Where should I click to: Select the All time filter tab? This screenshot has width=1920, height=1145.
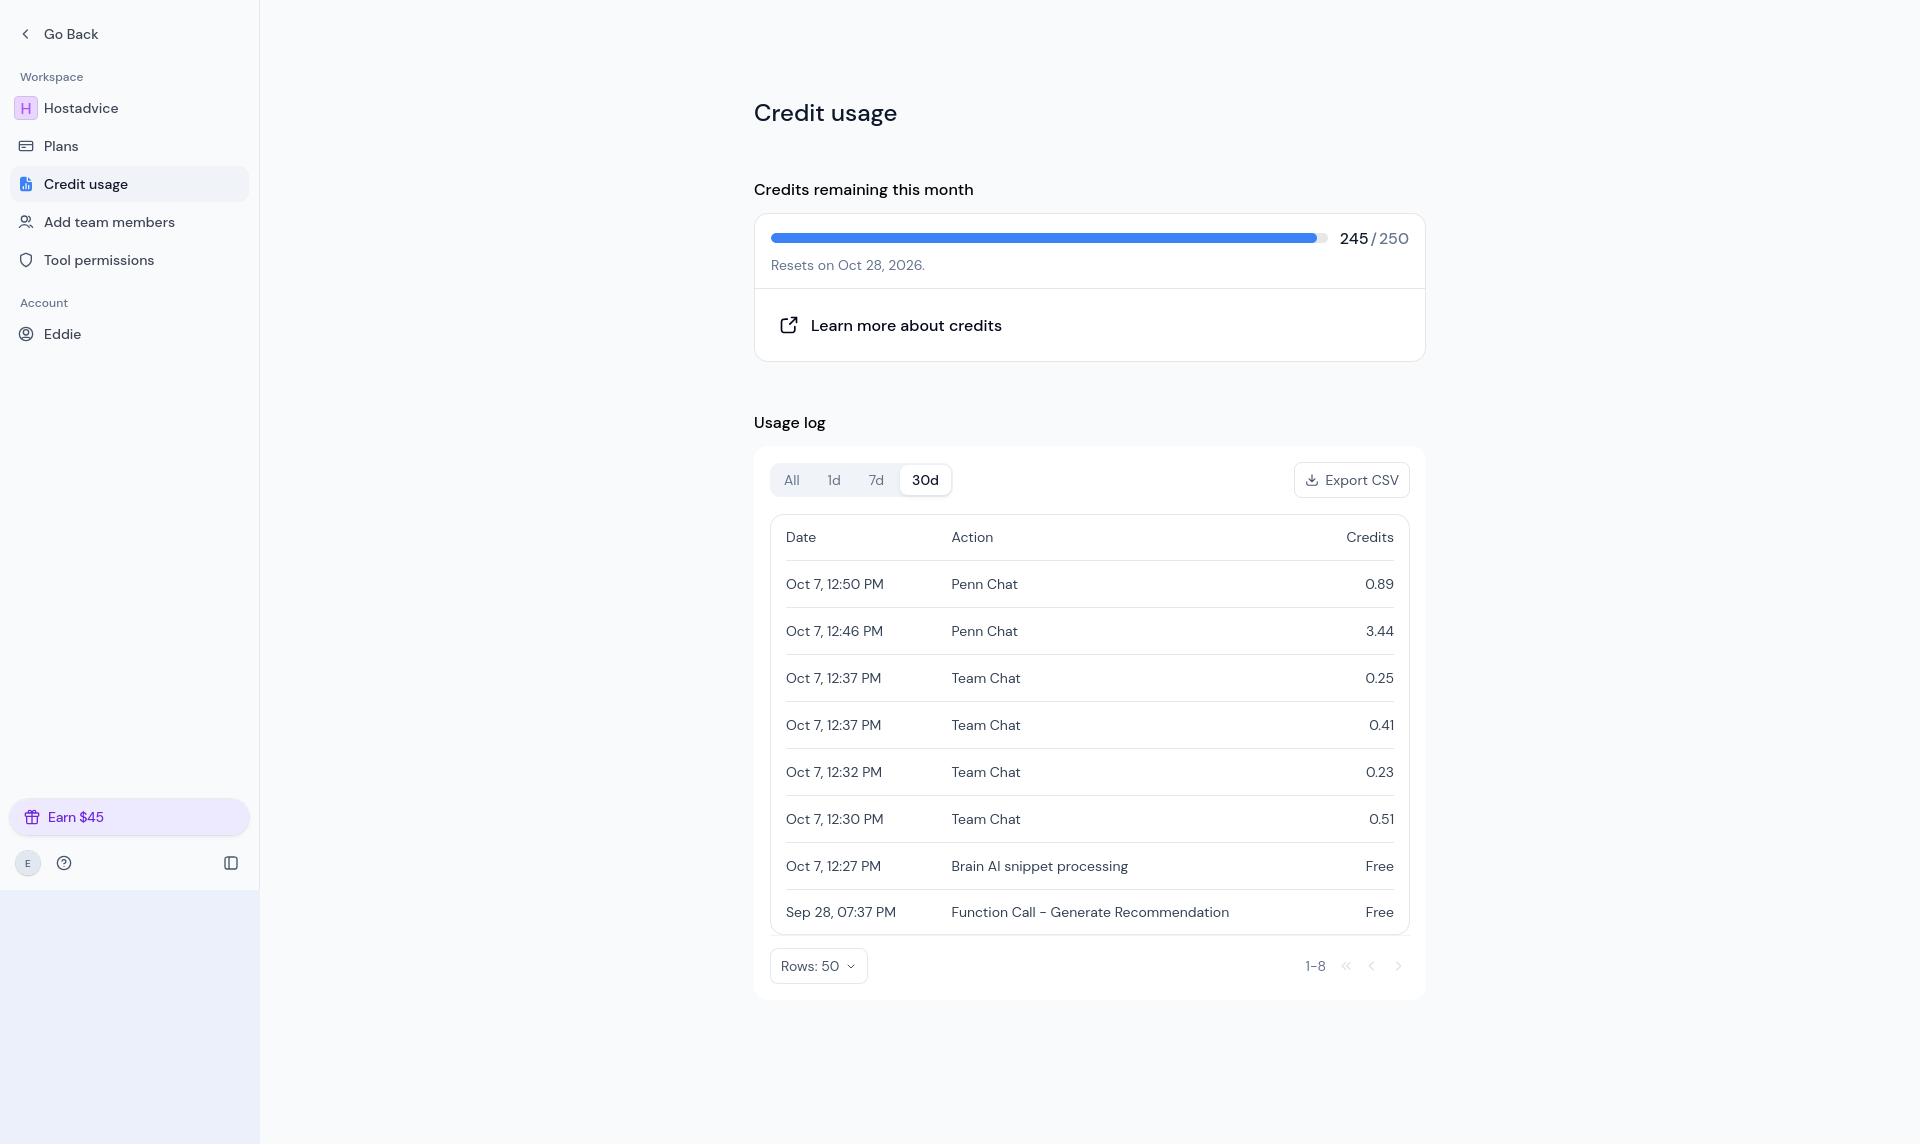tap(791, 480)
